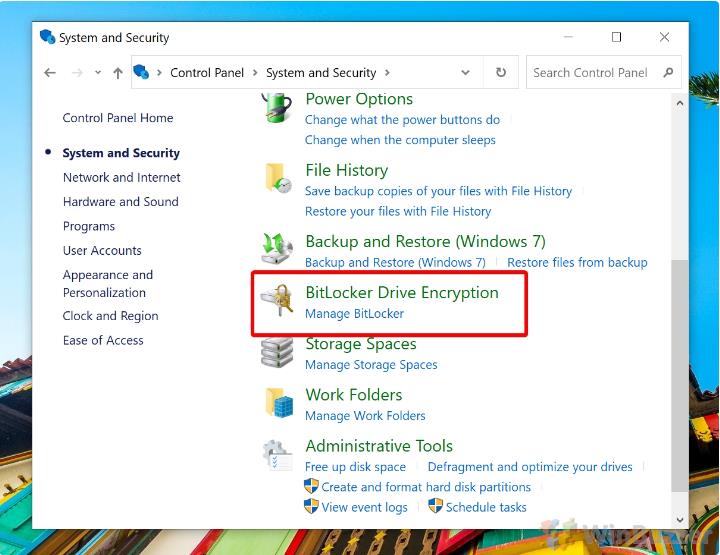This screenshot has width=720, height=555.
Task: Open Ease of Access category
Action: tap(103, 340)
